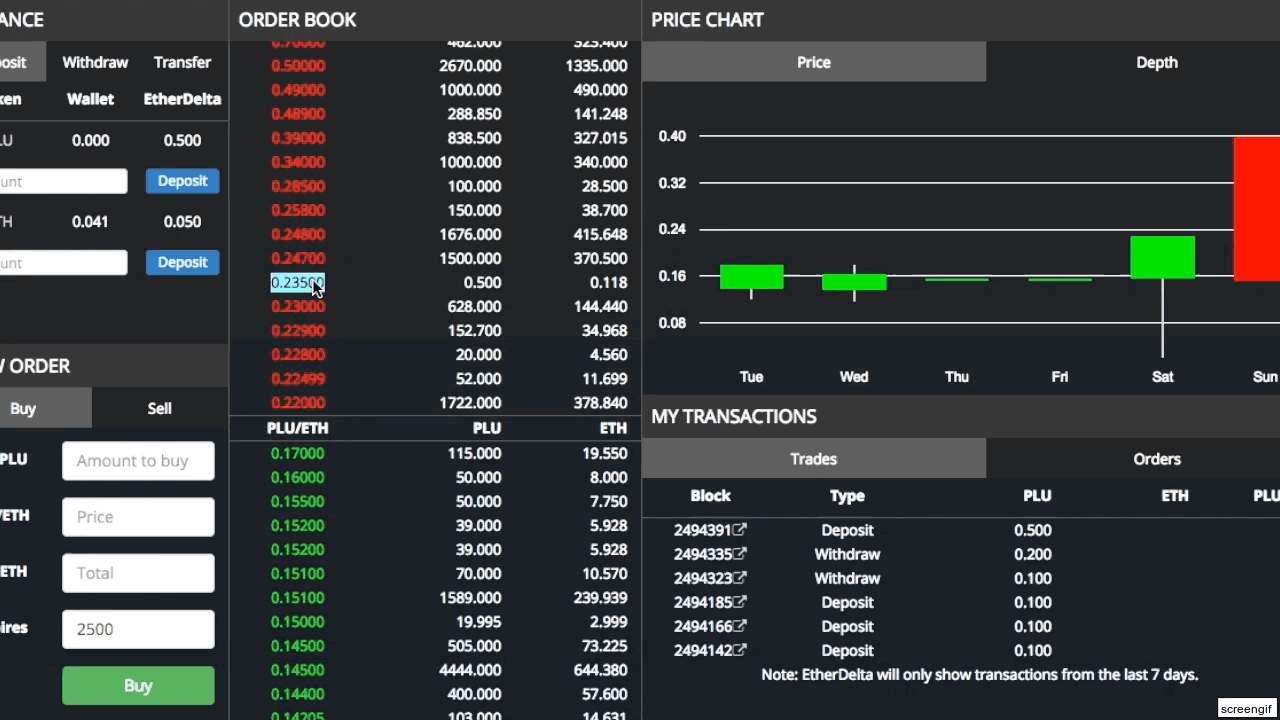1280x720 pixels.
Task: Click the Tuesday green candlestick in chart
Action: 752,277
